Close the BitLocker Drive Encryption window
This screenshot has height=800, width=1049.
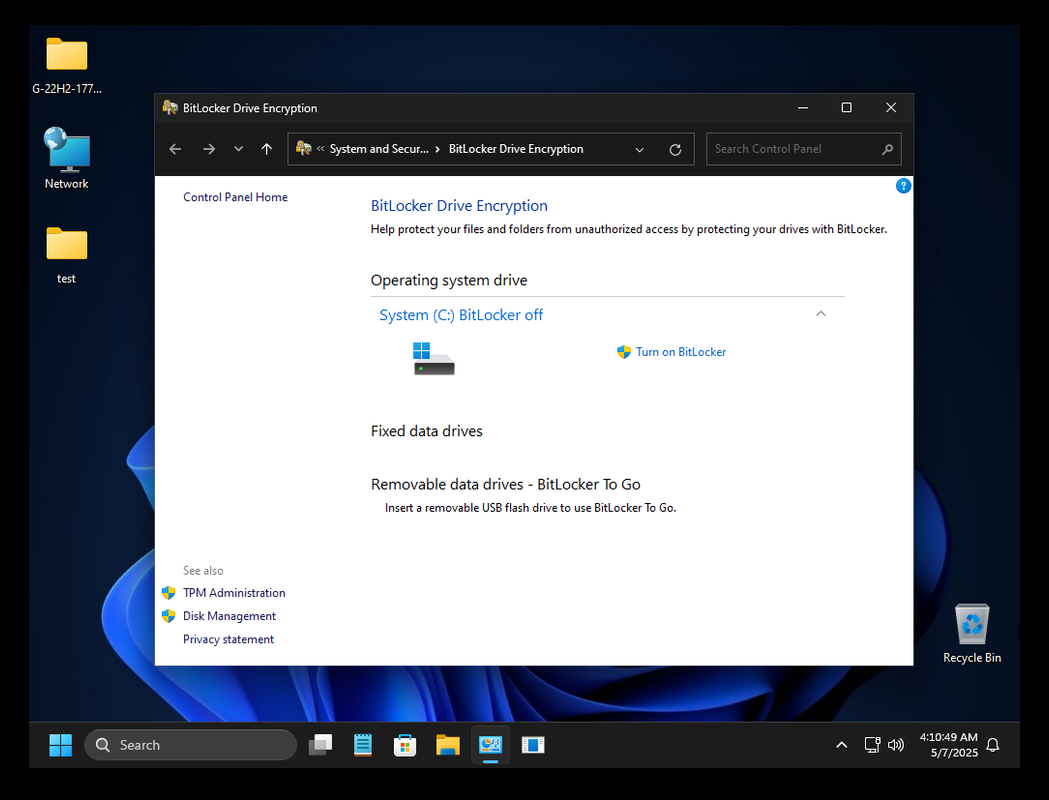click(x=891, y=108)
